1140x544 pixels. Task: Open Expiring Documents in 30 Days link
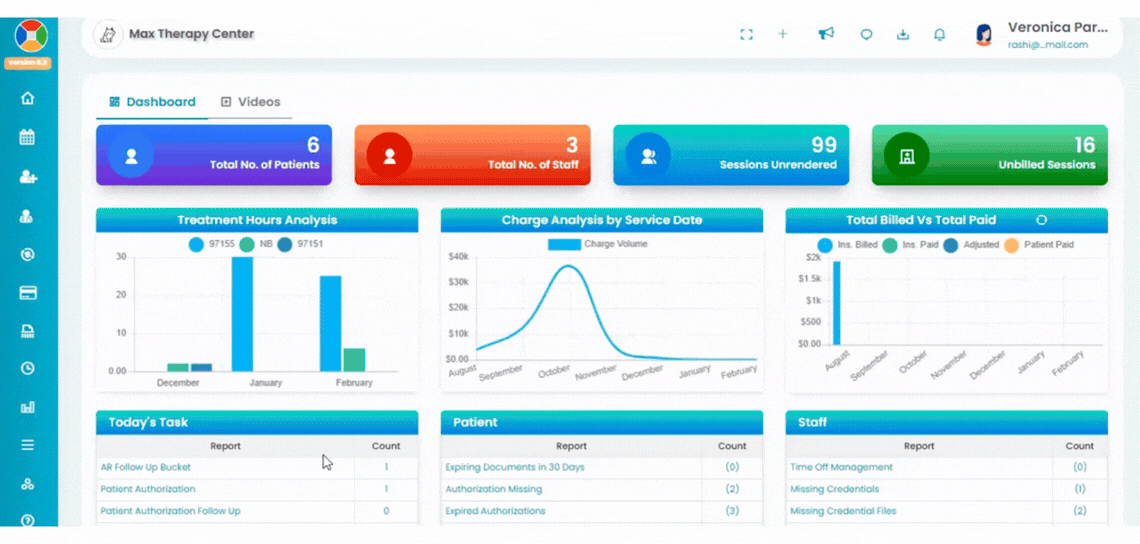click(x=515, y=467)
